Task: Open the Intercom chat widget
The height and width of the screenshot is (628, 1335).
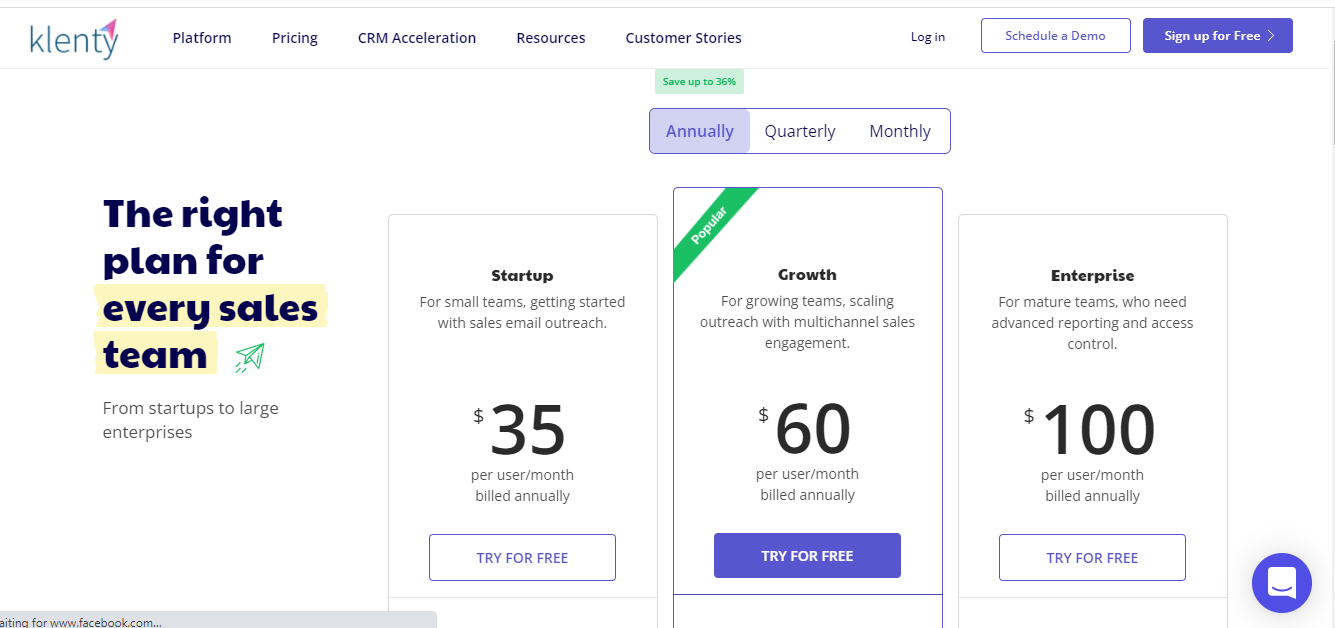Action: tap(1281, 582)
